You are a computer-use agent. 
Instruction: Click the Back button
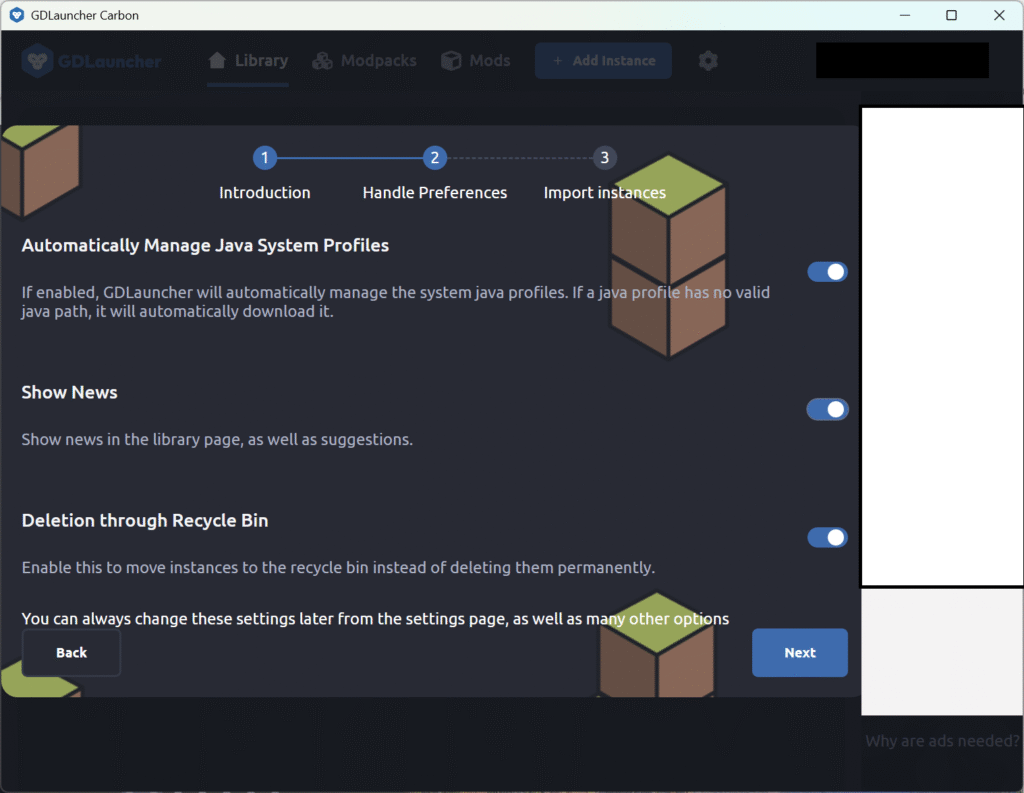point(71,653)
